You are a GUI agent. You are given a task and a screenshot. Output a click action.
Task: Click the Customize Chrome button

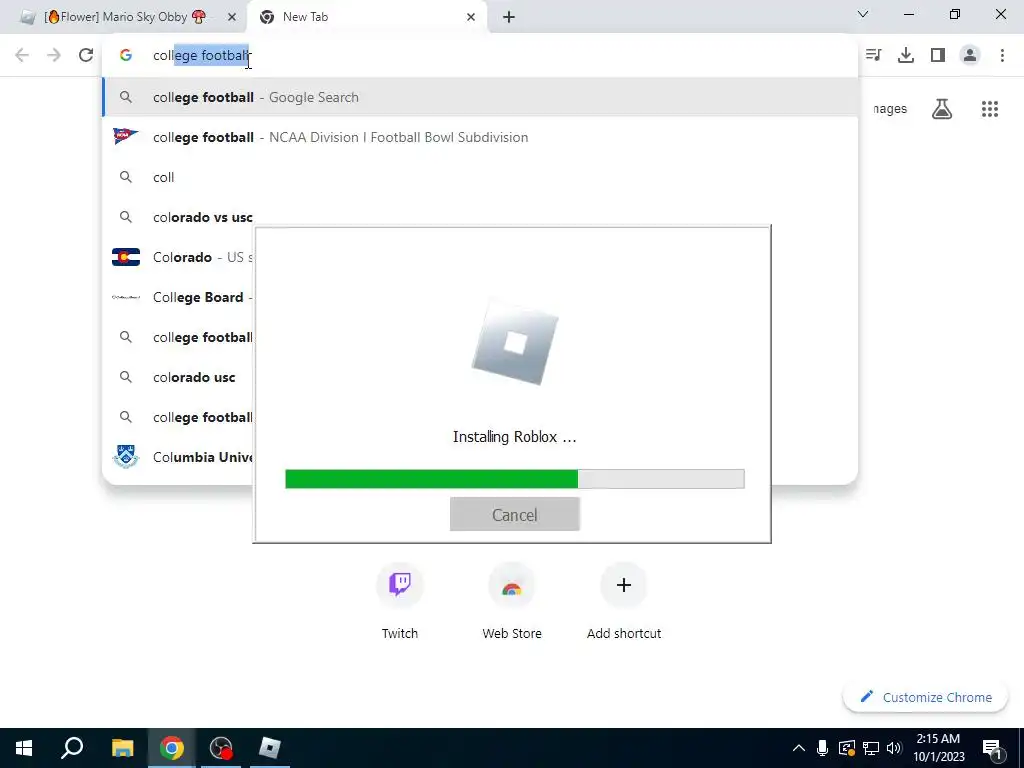coord(925,697)
